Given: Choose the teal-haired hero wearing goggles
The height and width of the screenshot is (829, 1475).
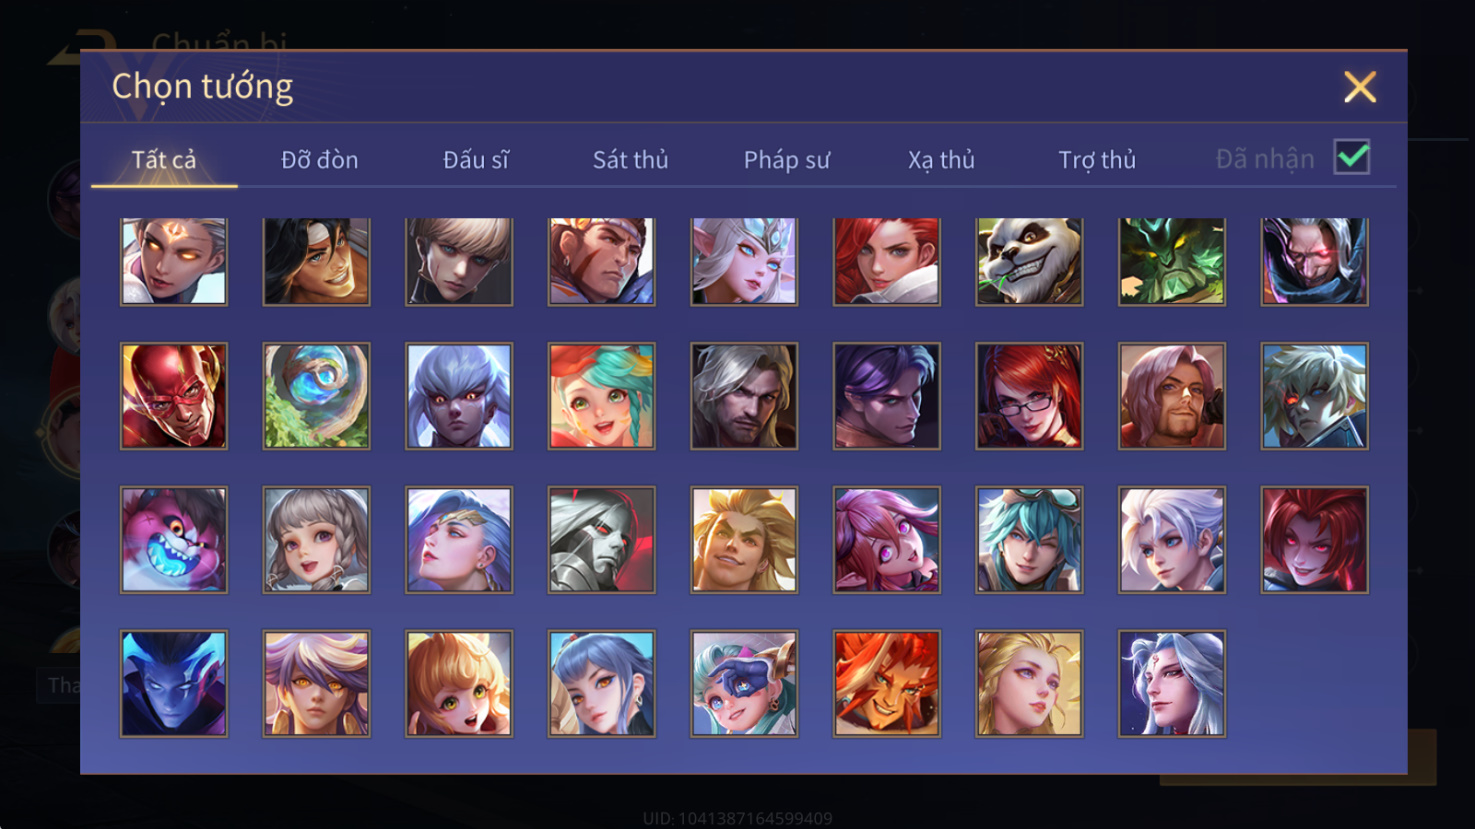Looking at the screenshot, I should 1029,540.
